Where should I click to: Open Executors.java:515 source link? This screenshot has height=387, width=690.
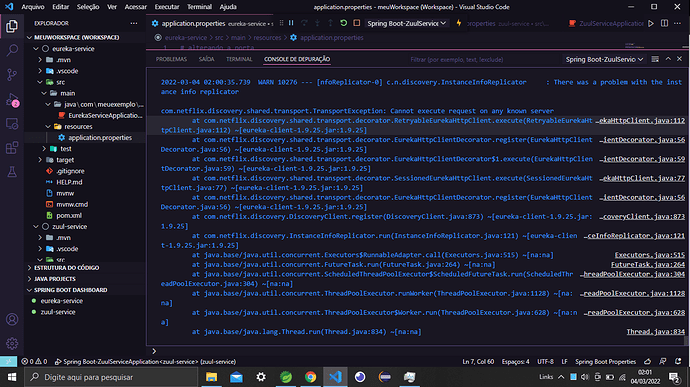pyautogui.click(x=650, y=255)
